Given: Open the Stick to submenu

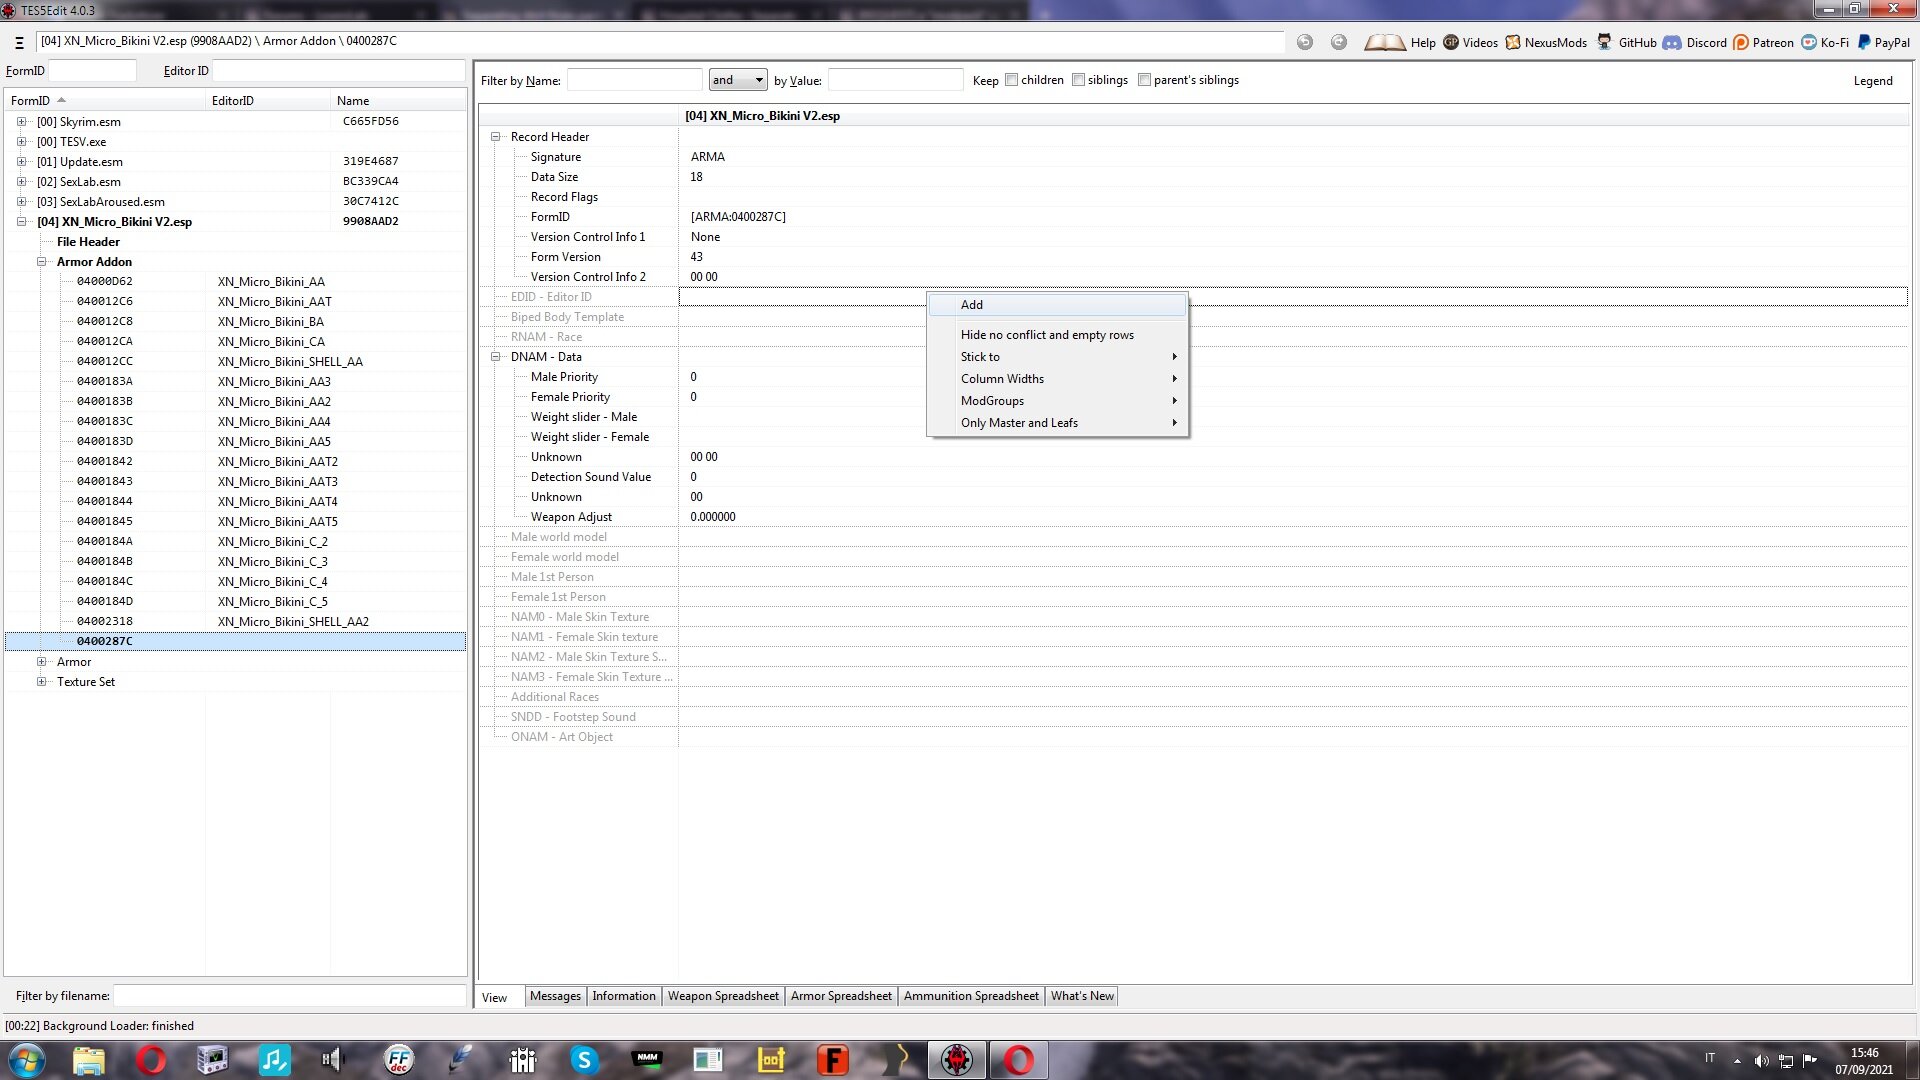Looking at the screenshot, I should click(x=1057, y=357).
